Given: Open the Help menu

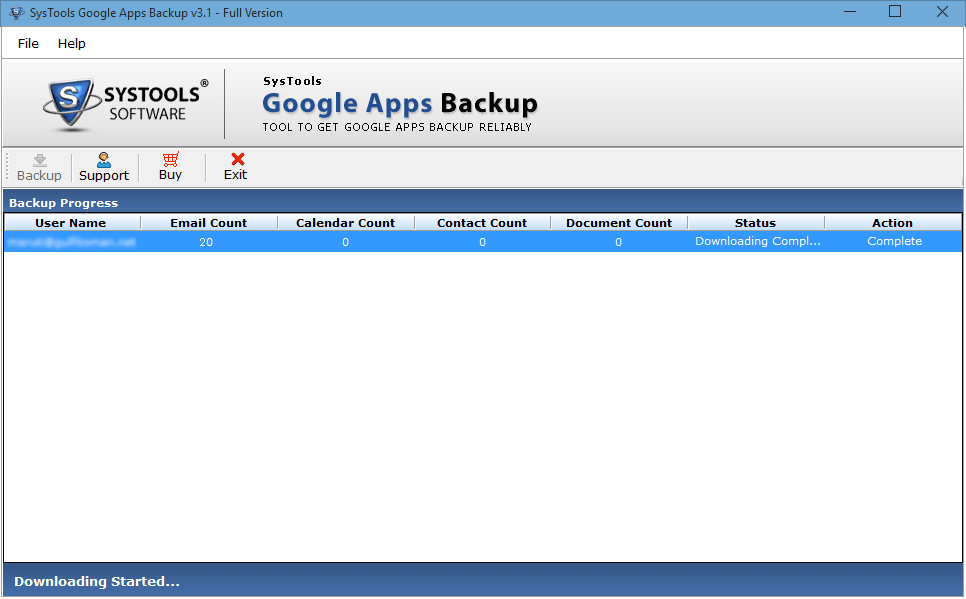Looking at the screenshot, I should click(x=71, y=44).
